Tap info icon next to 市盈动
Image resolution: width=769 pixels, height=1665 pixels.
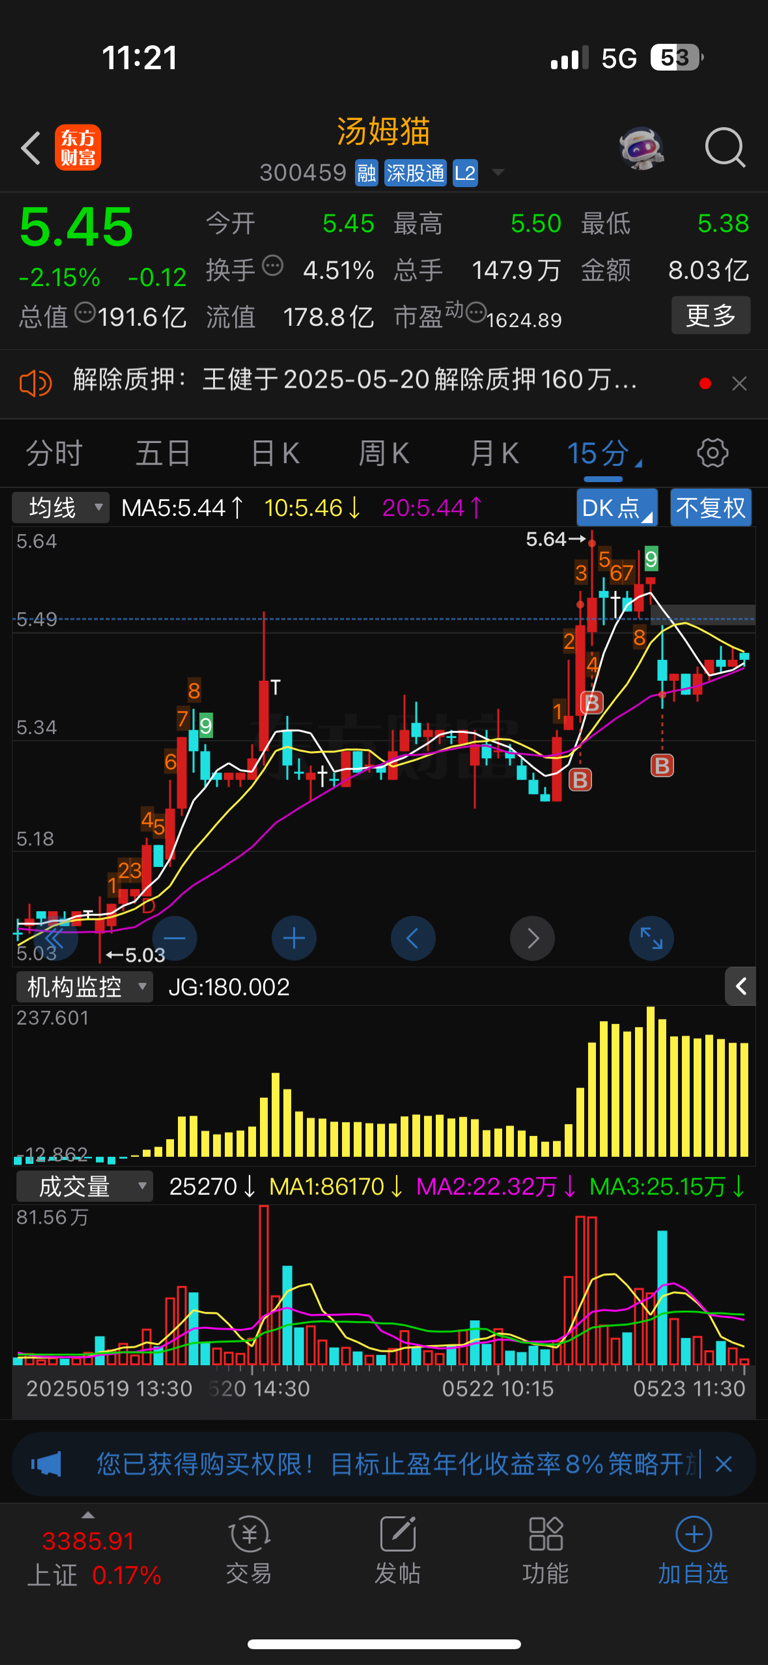[476, 312]
